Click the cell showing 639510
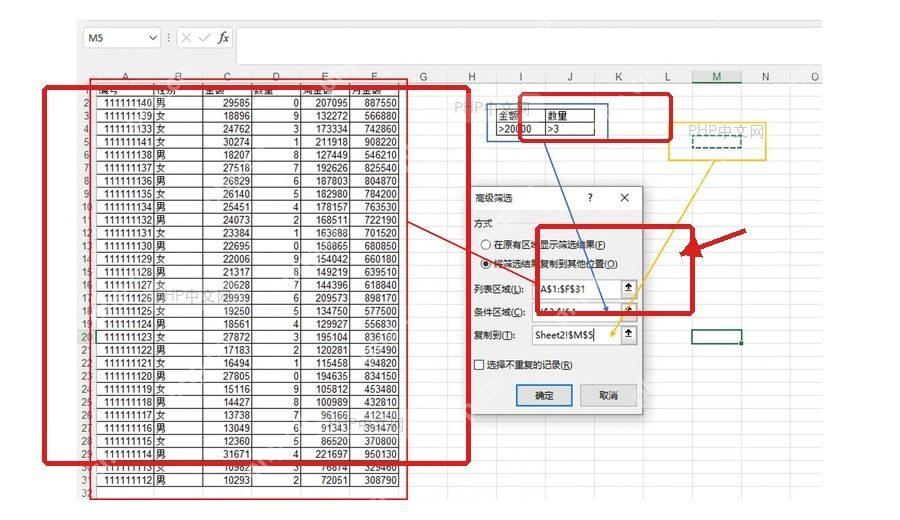The image size is (900, 520). [x=374, y=272]
